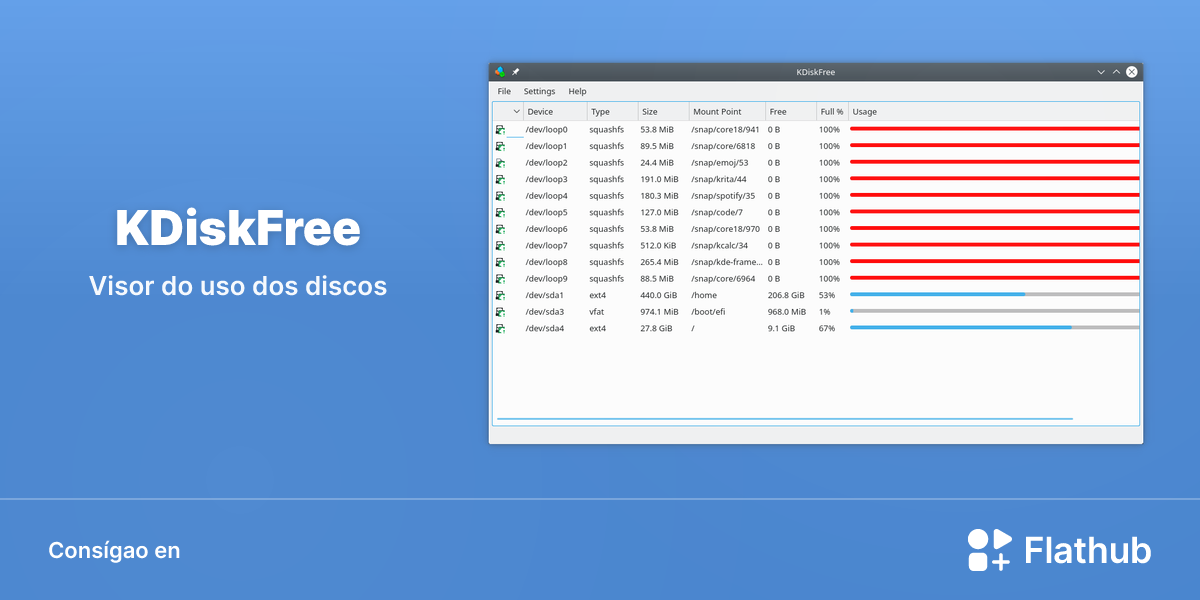Viewport: 1200px width, 600px height.
Task: Select the /dev/sda1 device name
Action: 545,295
